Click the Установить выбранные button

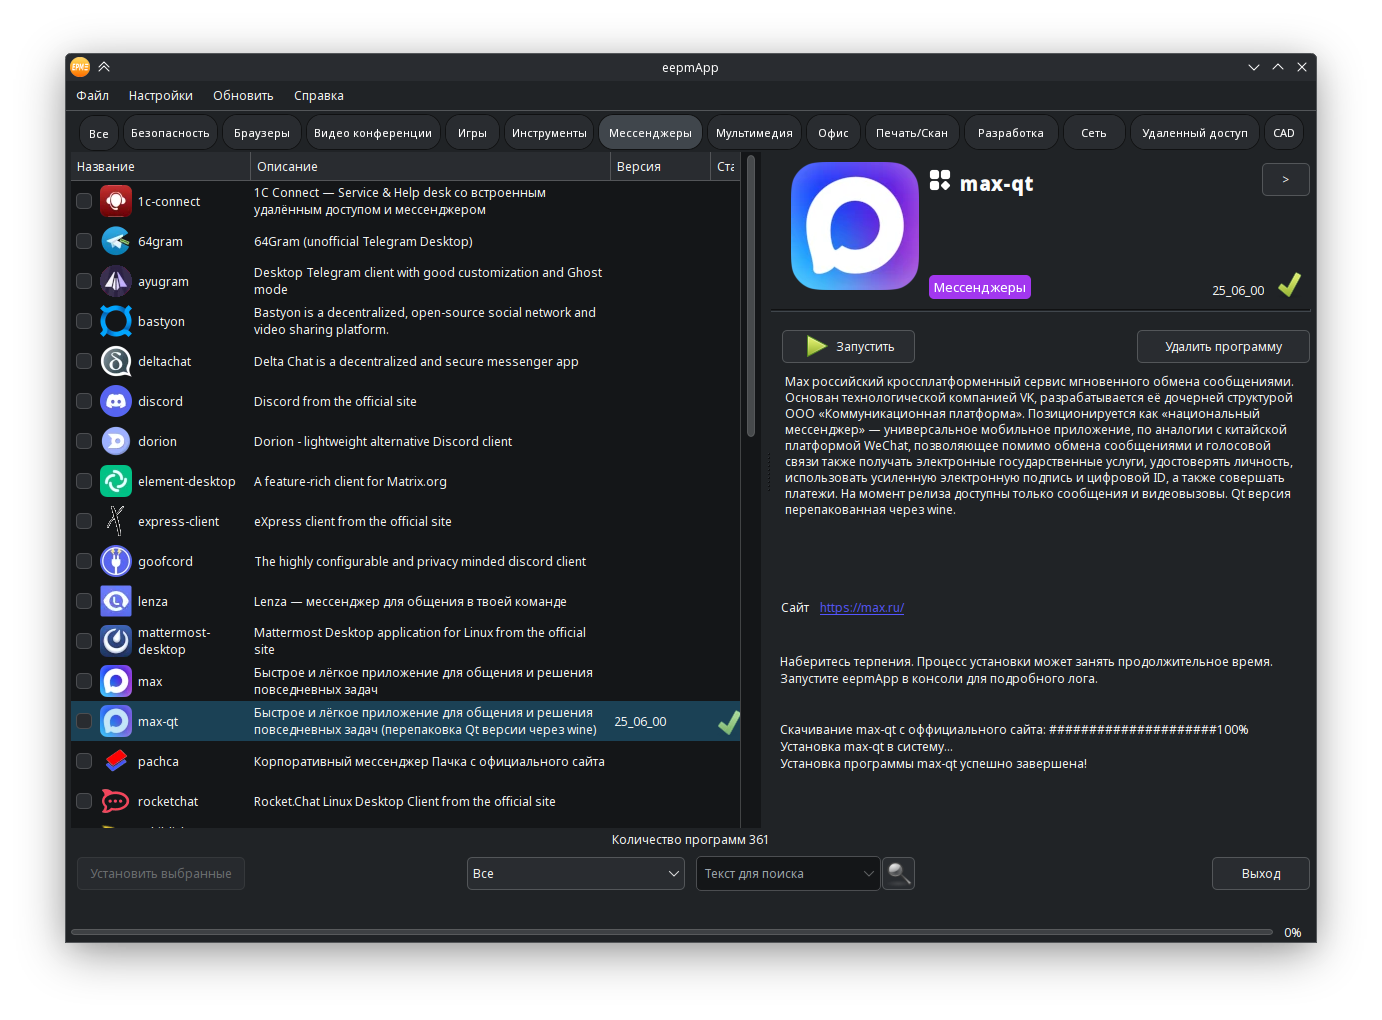[161, 873]
